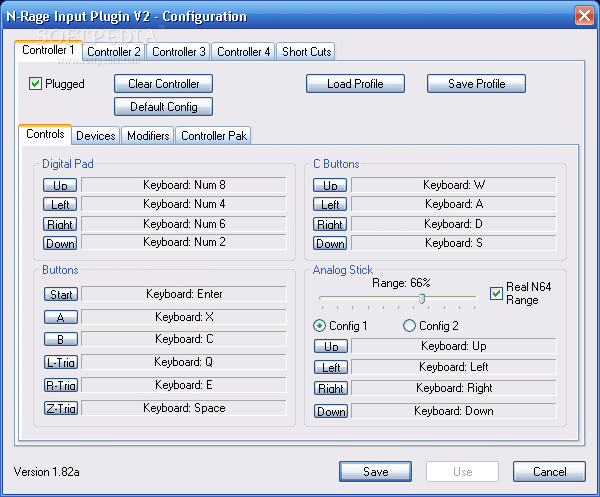Click the 'Keyboard: Down' field
The image size is (600, 497).
pyautogui.click(x=454, y=411)
